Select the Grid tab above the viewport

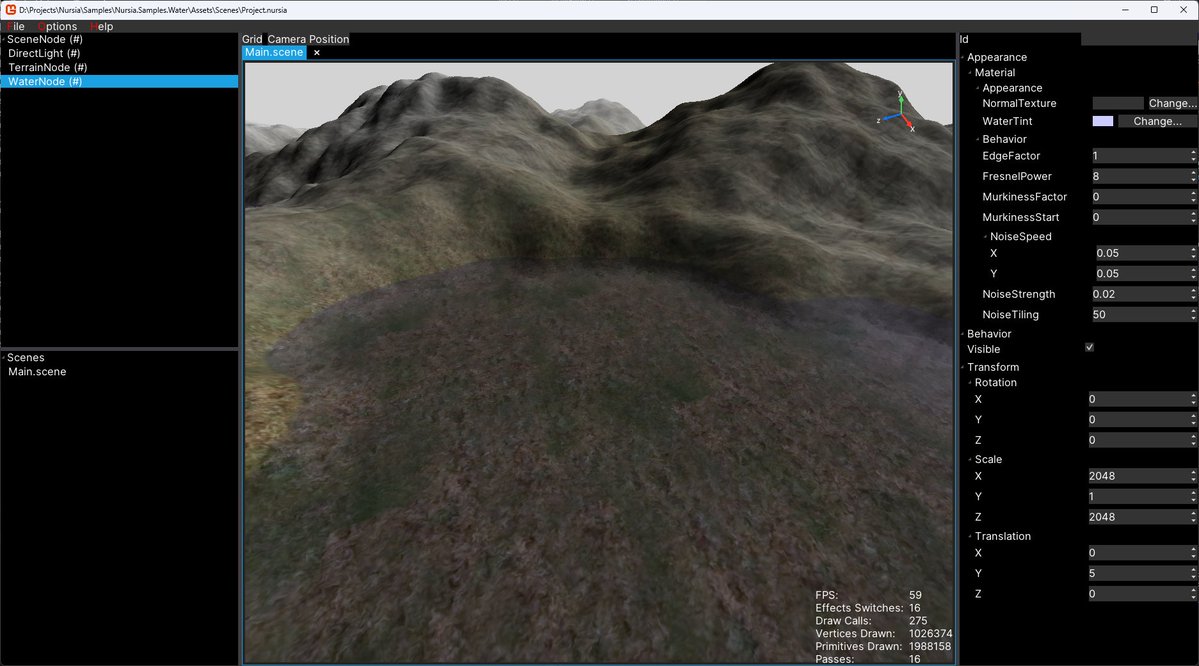(x=250, y=39)
